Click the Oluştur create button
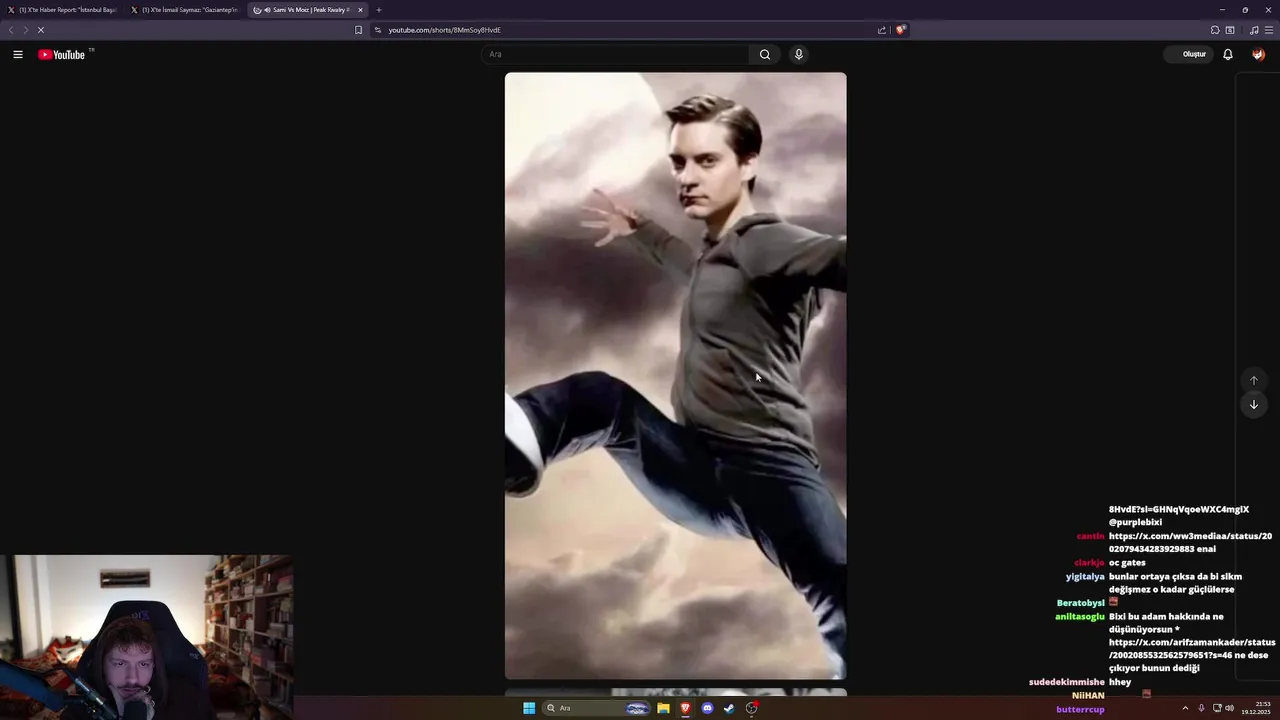The width and height of the screenshot is (1280, 720). click(x=1189, y=54)
